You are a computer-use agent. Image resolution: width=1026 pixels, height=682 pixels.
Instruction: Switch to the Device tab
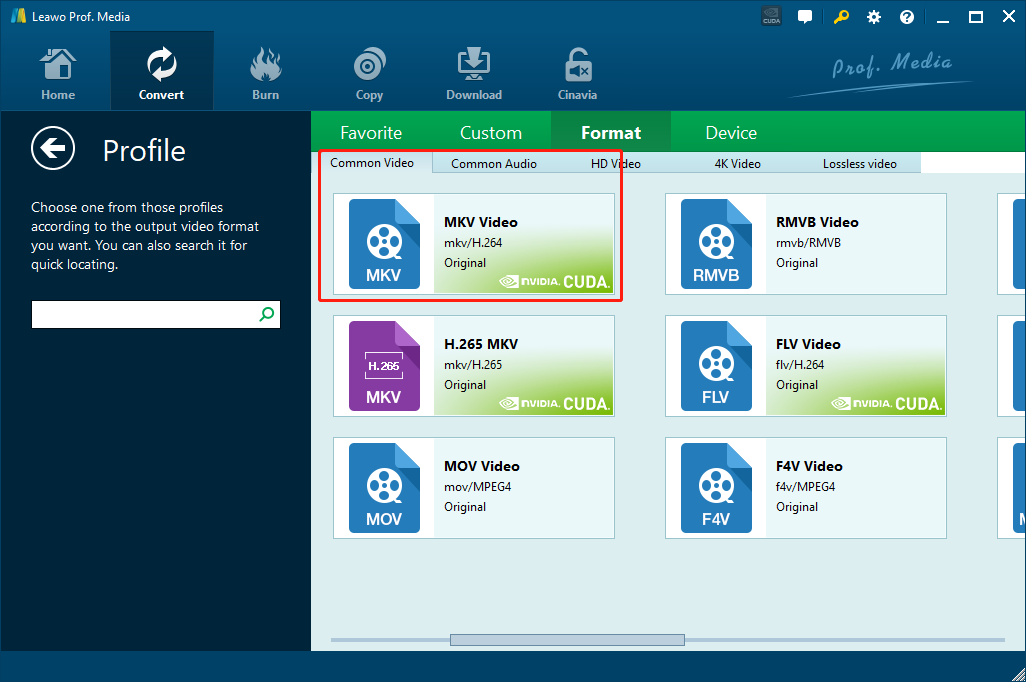[x=731, y=133]
